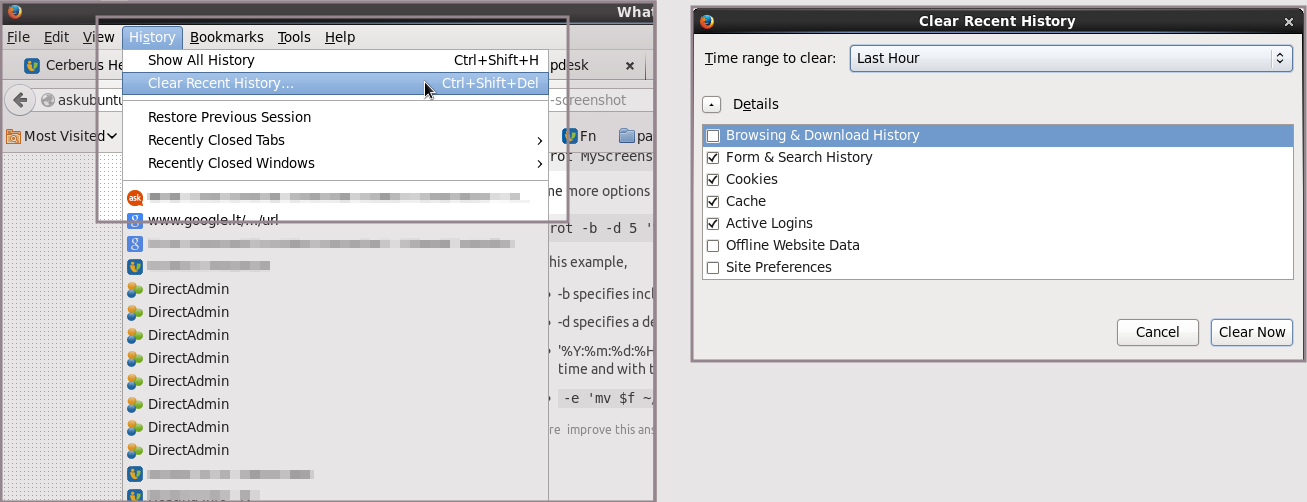1307x502 pixels.
Task: Close the tab ending in 'pdesk'
Action: pos(630,65)
